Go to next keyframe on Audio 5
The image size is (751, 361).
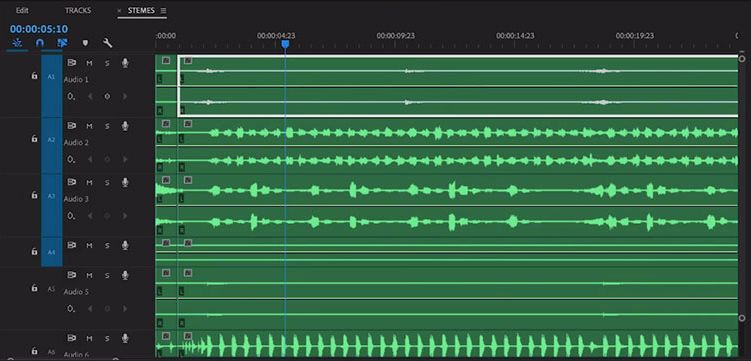coord(125,309)
